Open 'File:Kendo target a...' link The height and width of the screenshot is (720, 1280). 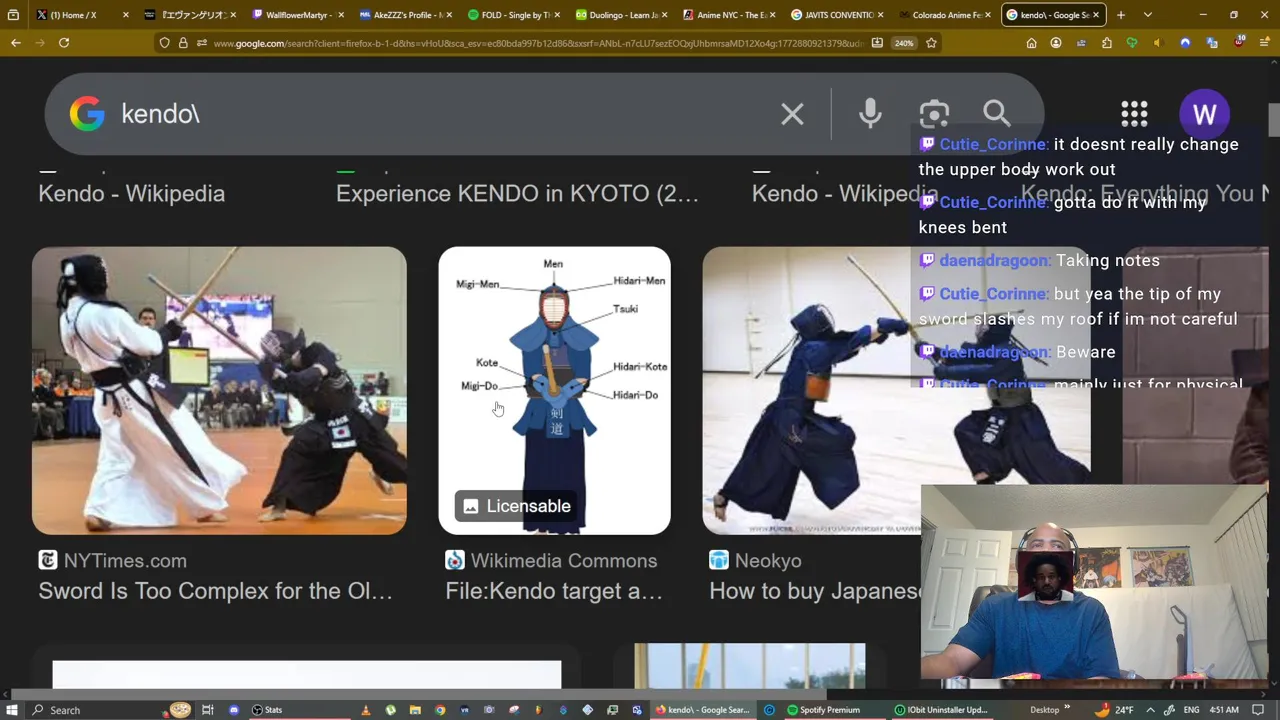[554, 591]
